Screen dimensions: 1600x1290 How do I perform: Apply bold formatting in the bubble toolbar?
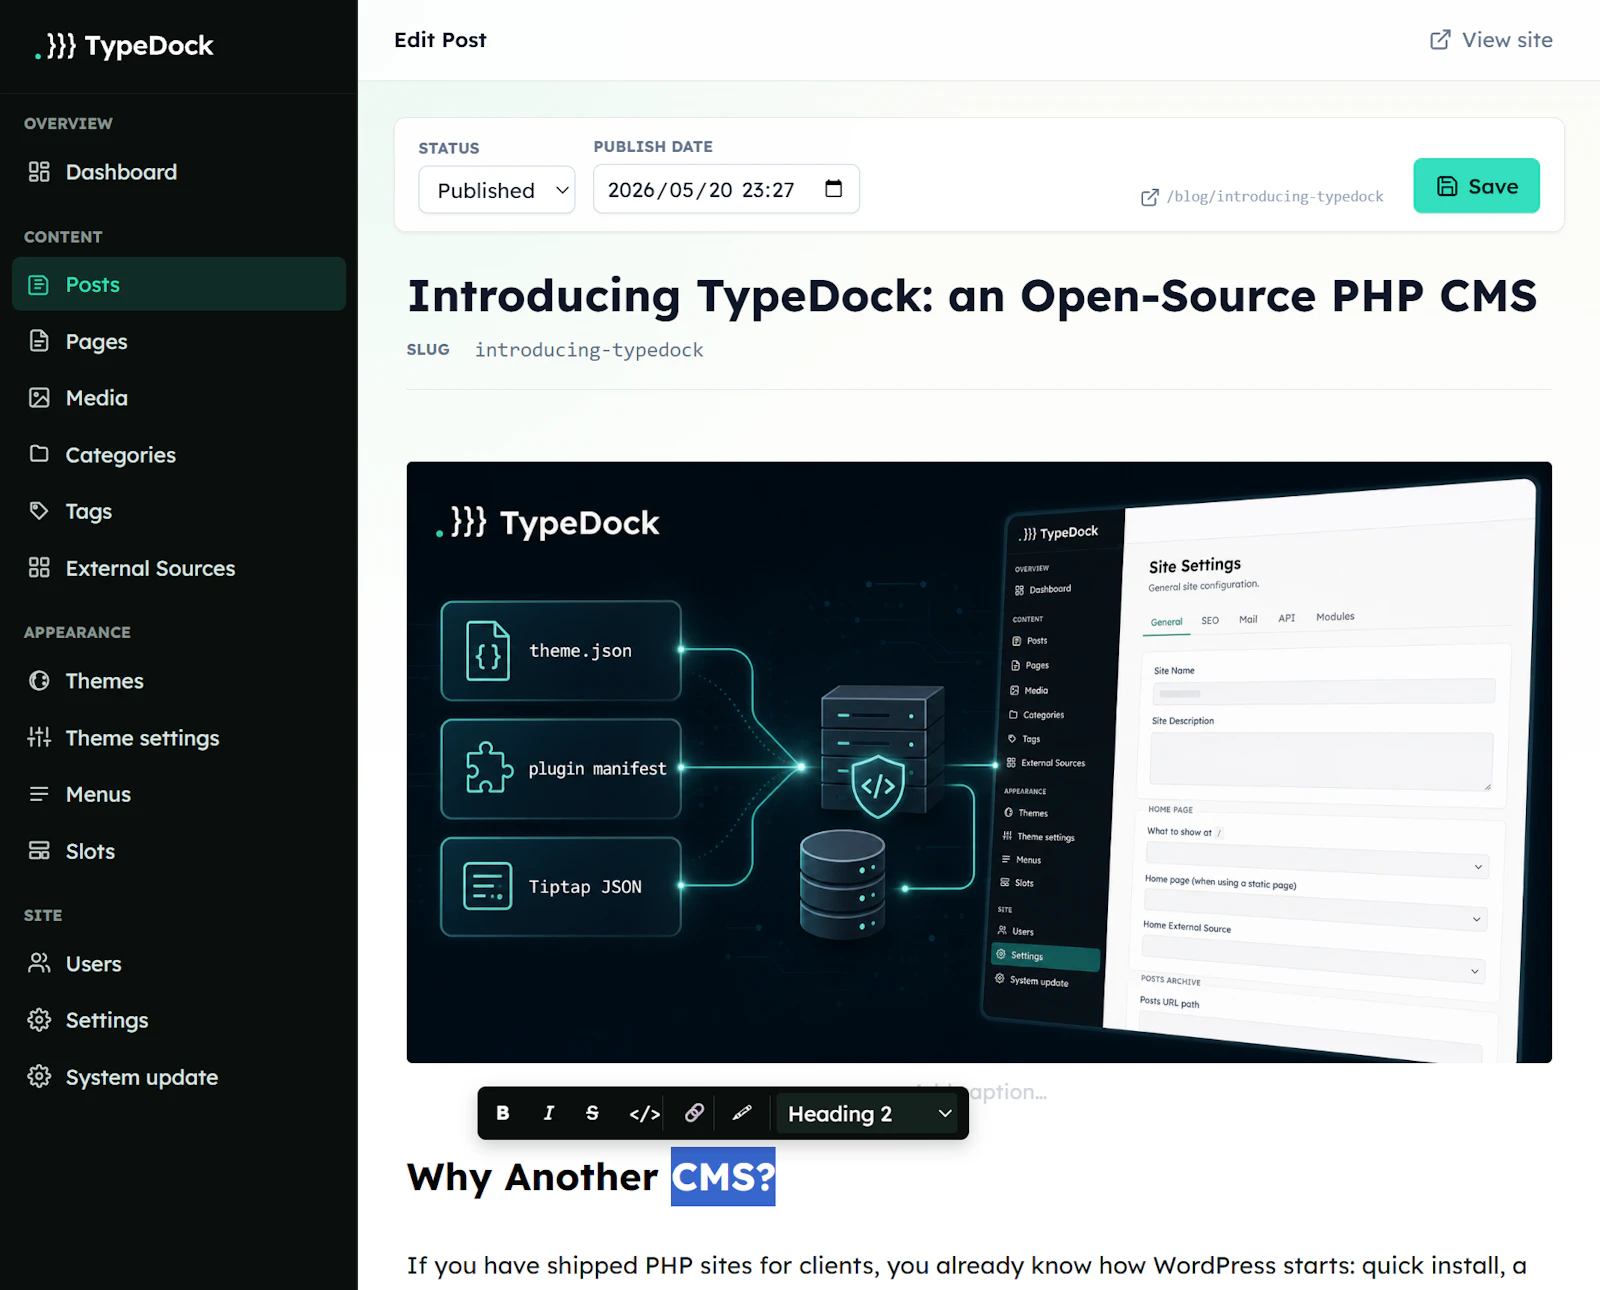(503, 1113)
